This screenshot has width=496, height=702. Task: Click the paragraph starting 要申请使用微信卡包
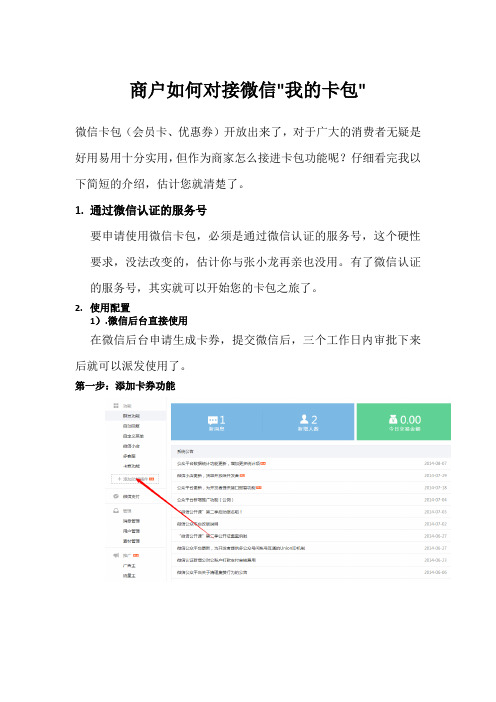pyautogui.click(x=255, y=261)
